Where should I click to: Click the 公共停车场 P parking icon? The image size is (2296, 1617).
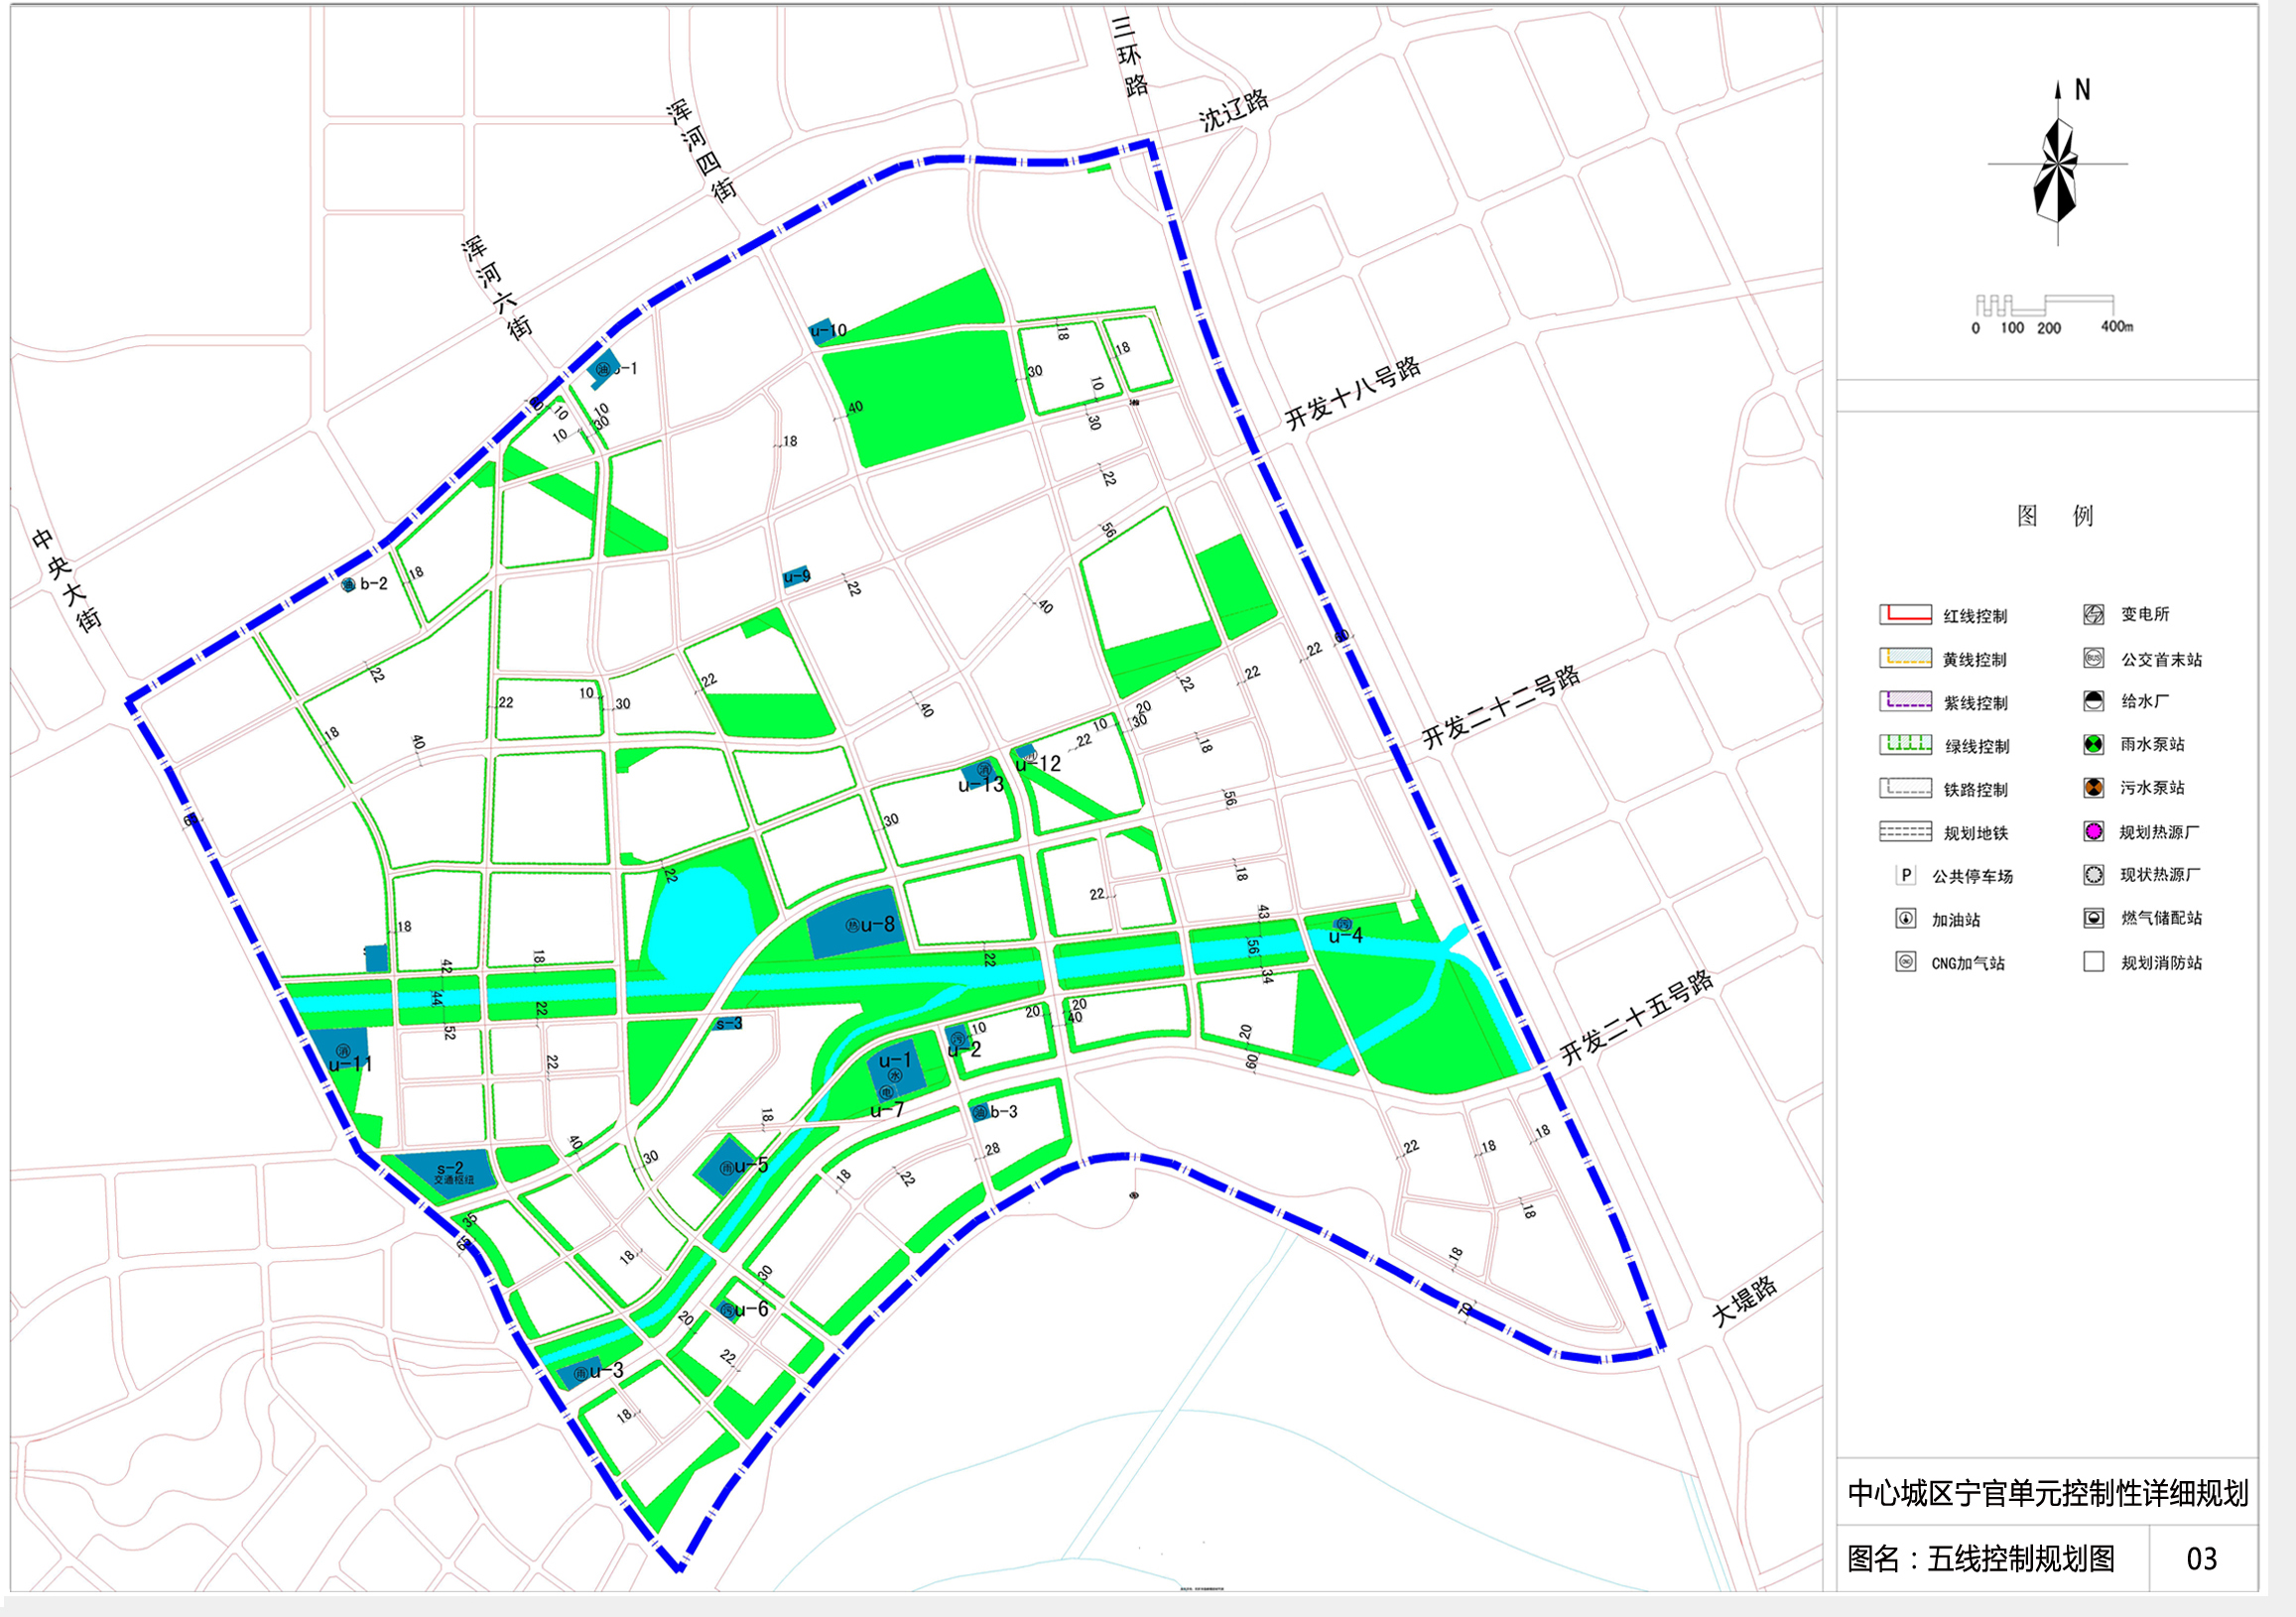point(1906,875)
